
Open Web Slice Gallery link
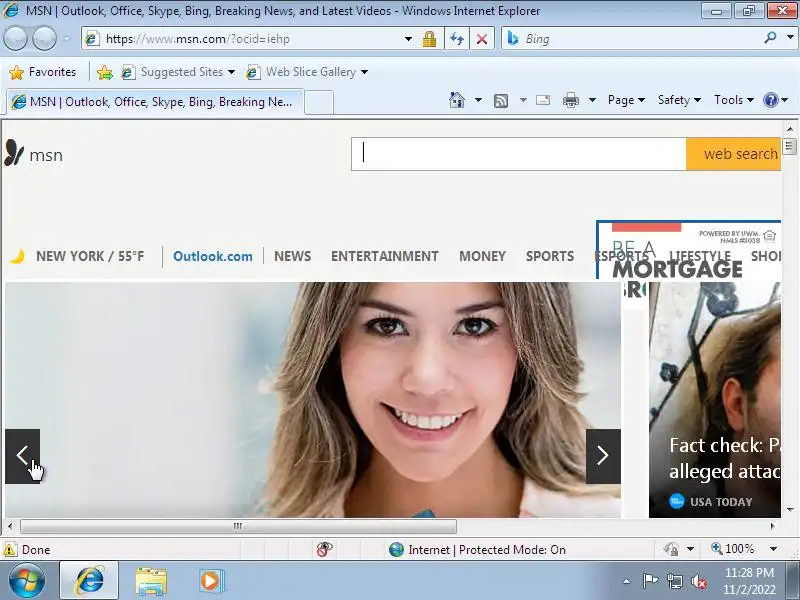coord(307,72)
